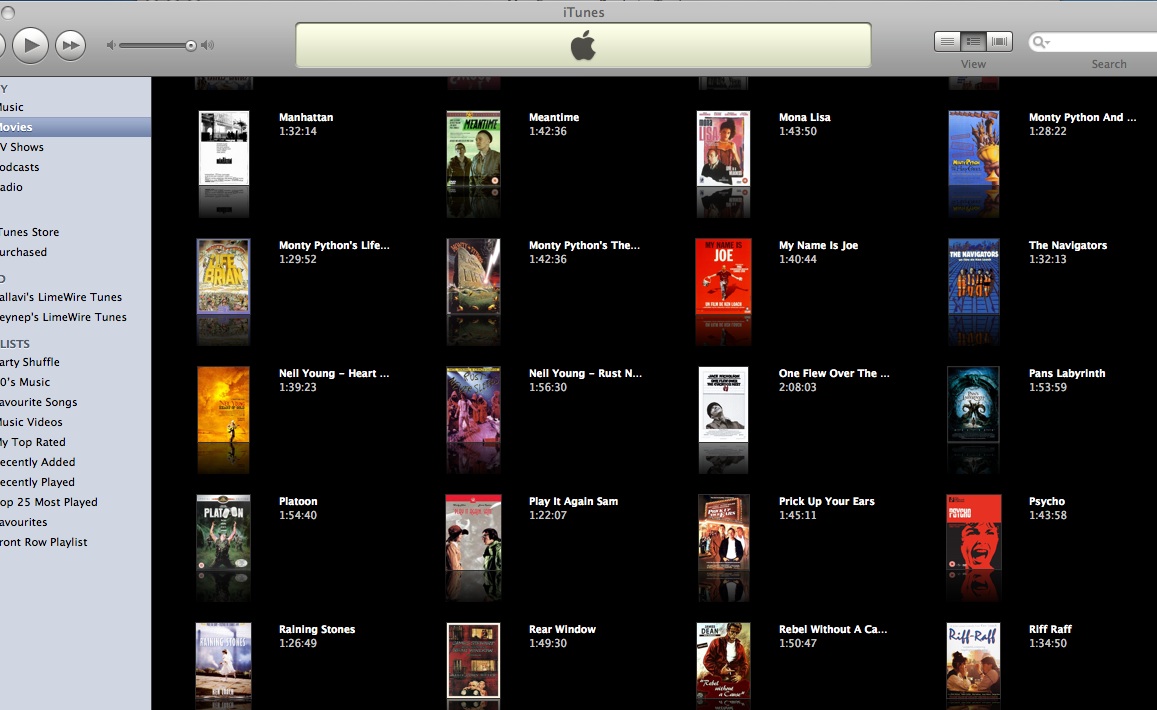Select the Manhattan movie poster

pyautogui.click(x=224, y=148)
